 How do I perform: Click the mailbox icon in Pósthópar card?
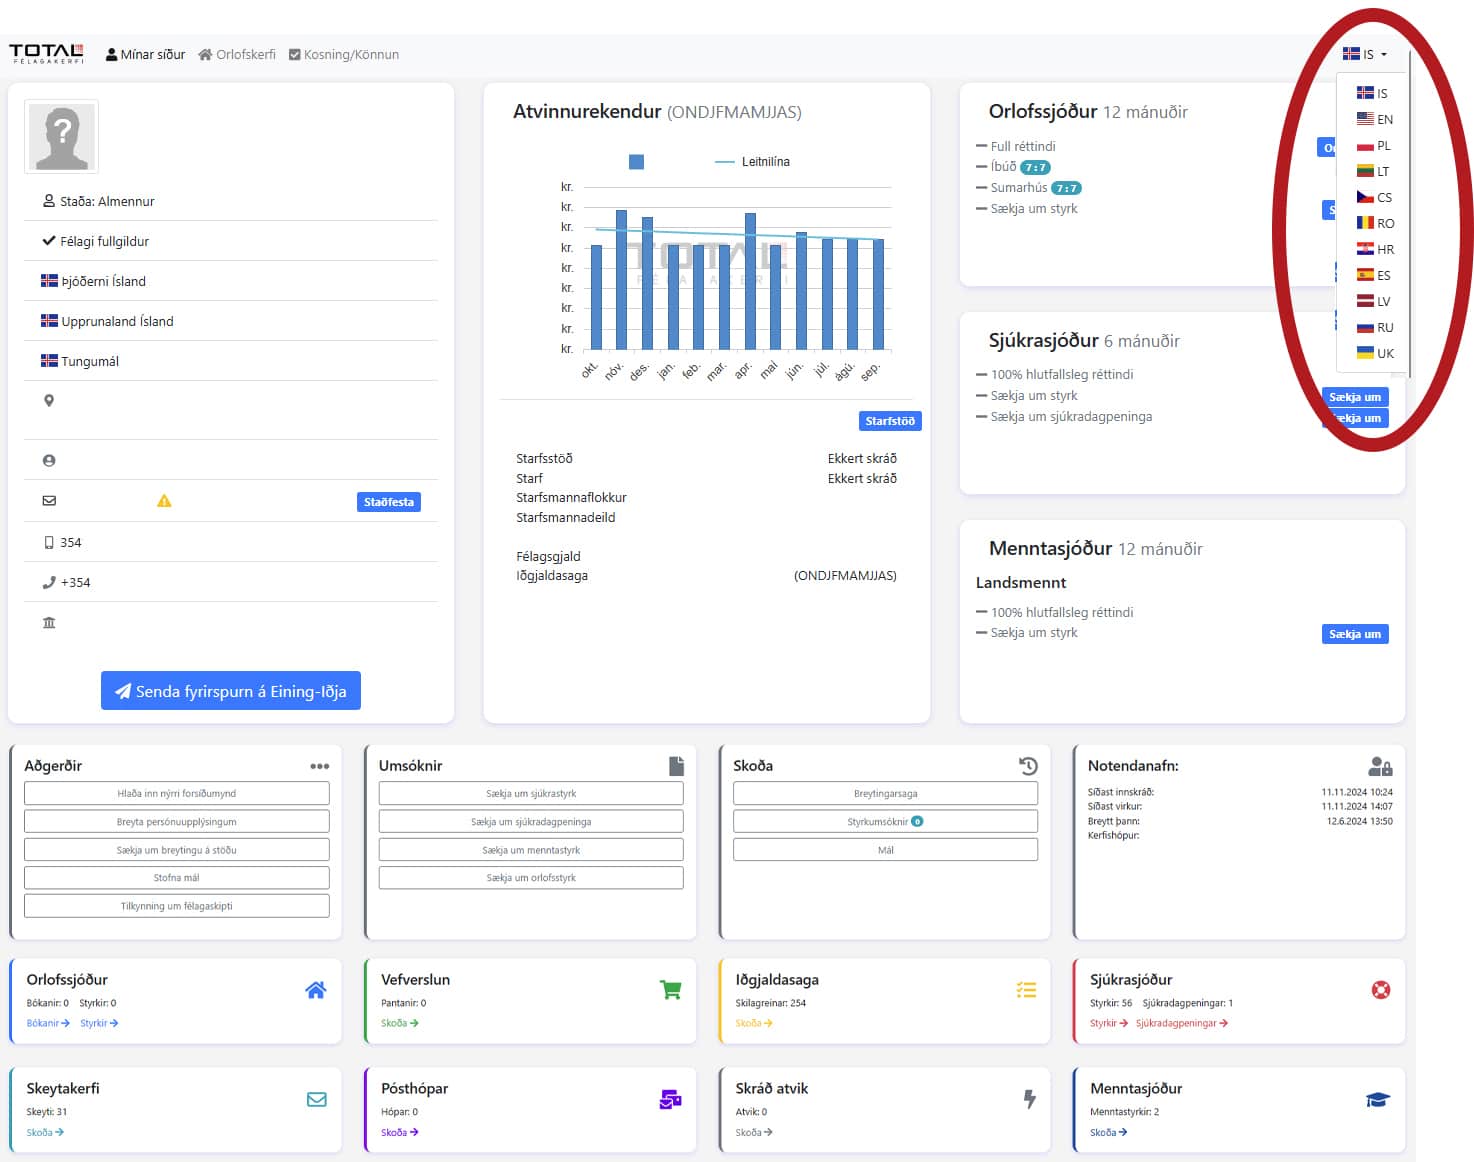670,1099
